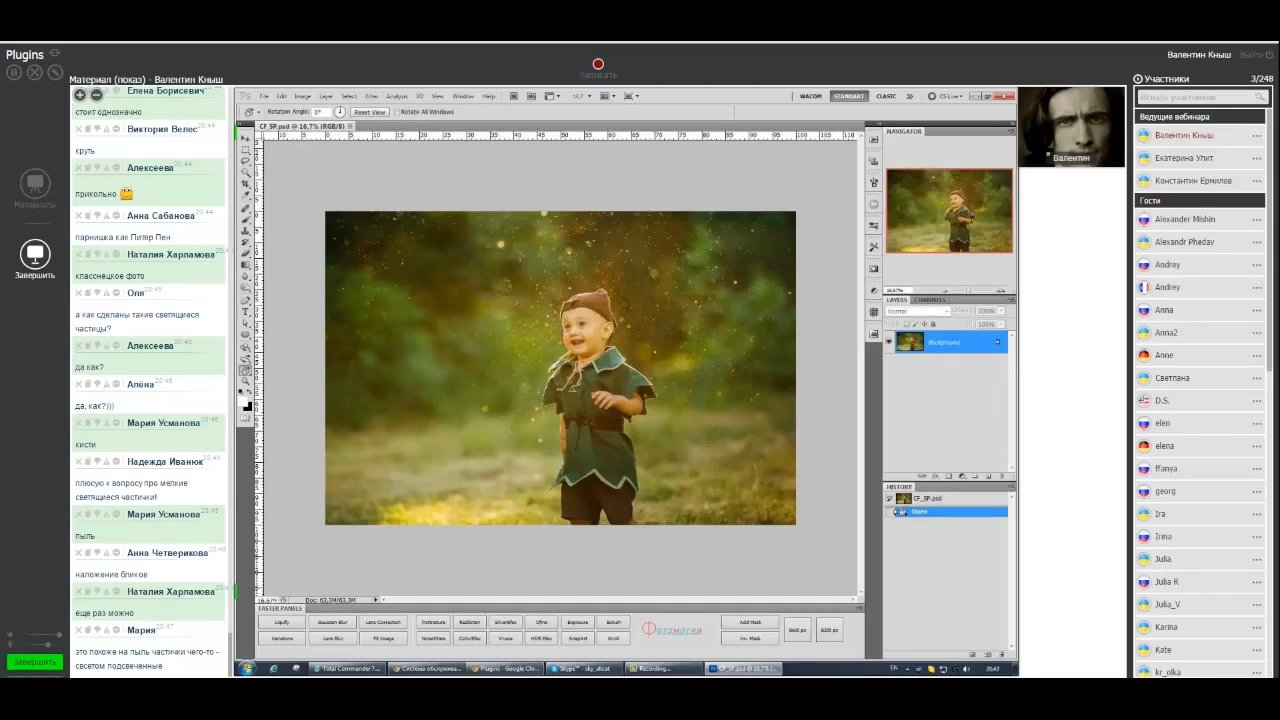Select the Pen tool
The image size is (1280, 720).
(x=246, y=300)
